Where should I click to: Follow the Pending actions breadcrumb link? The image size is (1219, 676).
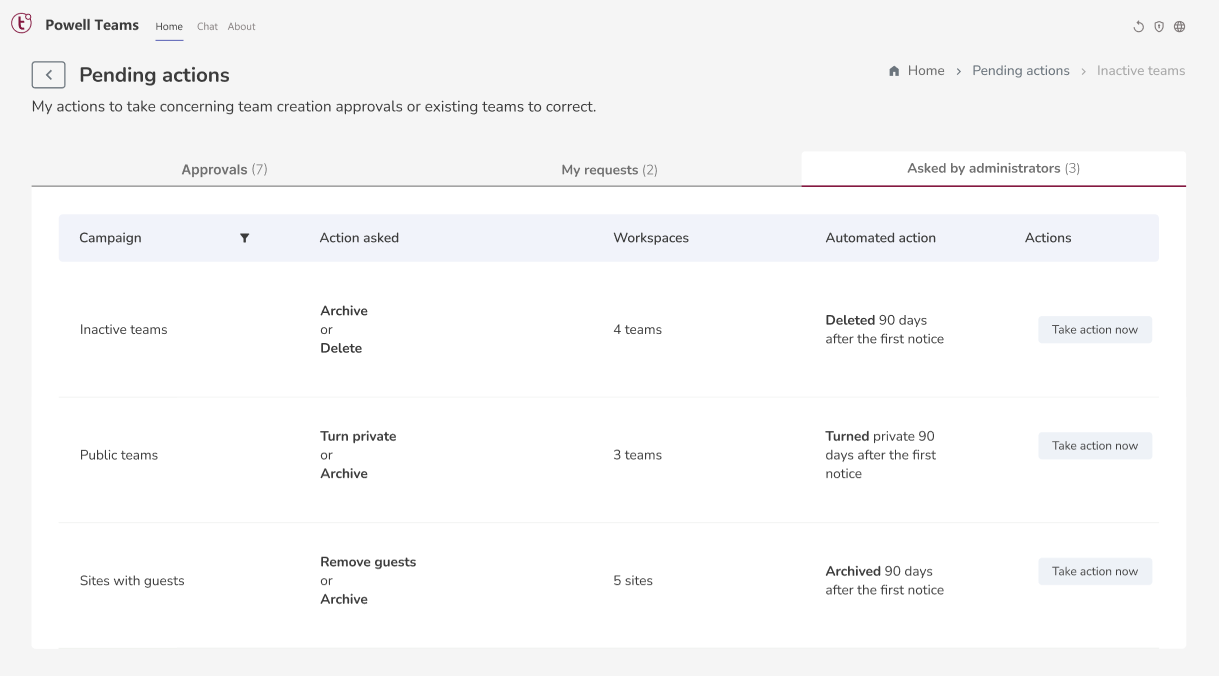1021,71
